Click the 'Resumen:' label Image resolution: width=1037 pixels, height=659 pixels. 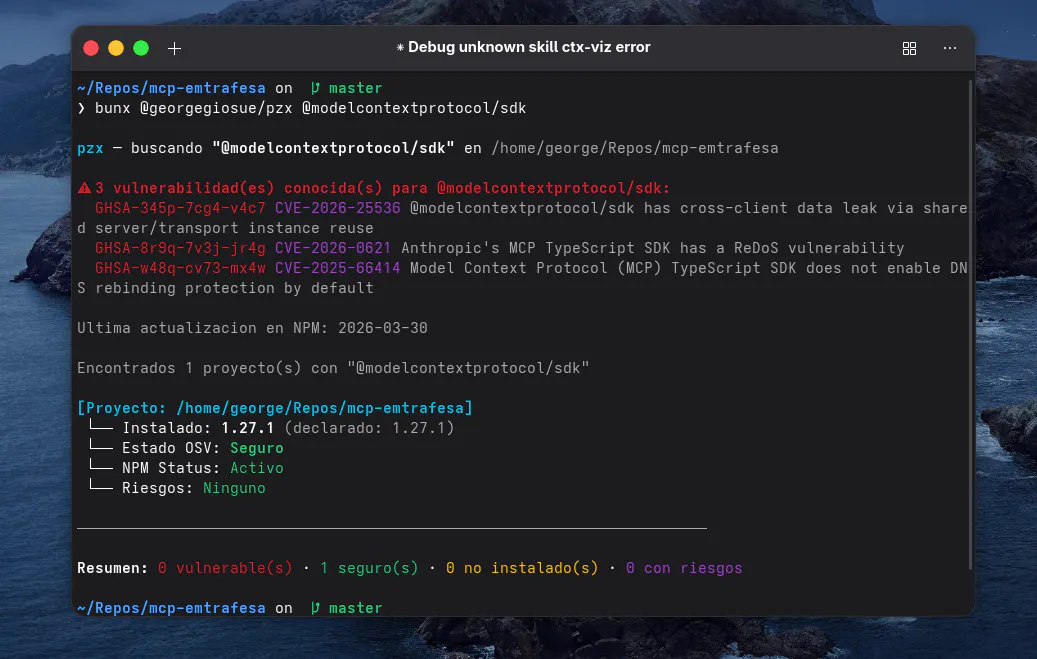pyautogui.click(x=112, y=568)
